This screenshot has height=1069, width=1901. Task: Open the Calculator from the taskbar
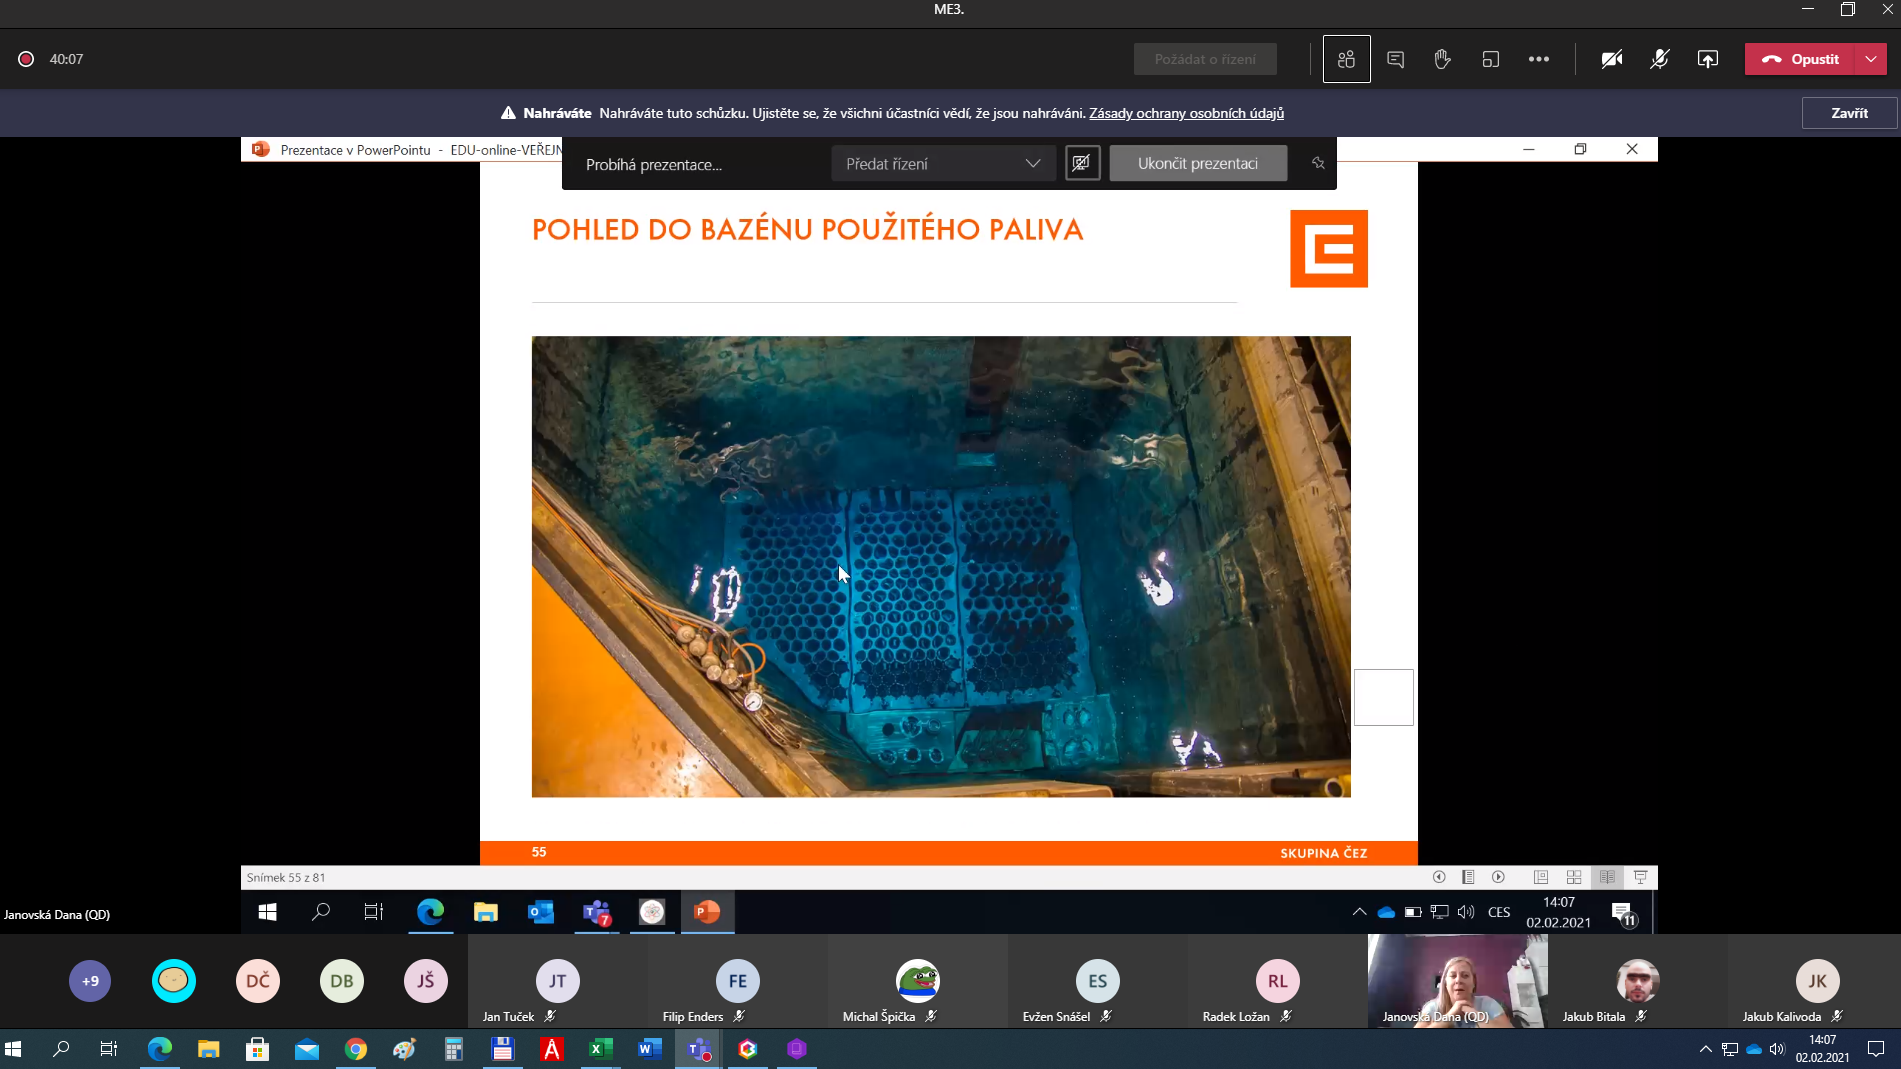453,1049
